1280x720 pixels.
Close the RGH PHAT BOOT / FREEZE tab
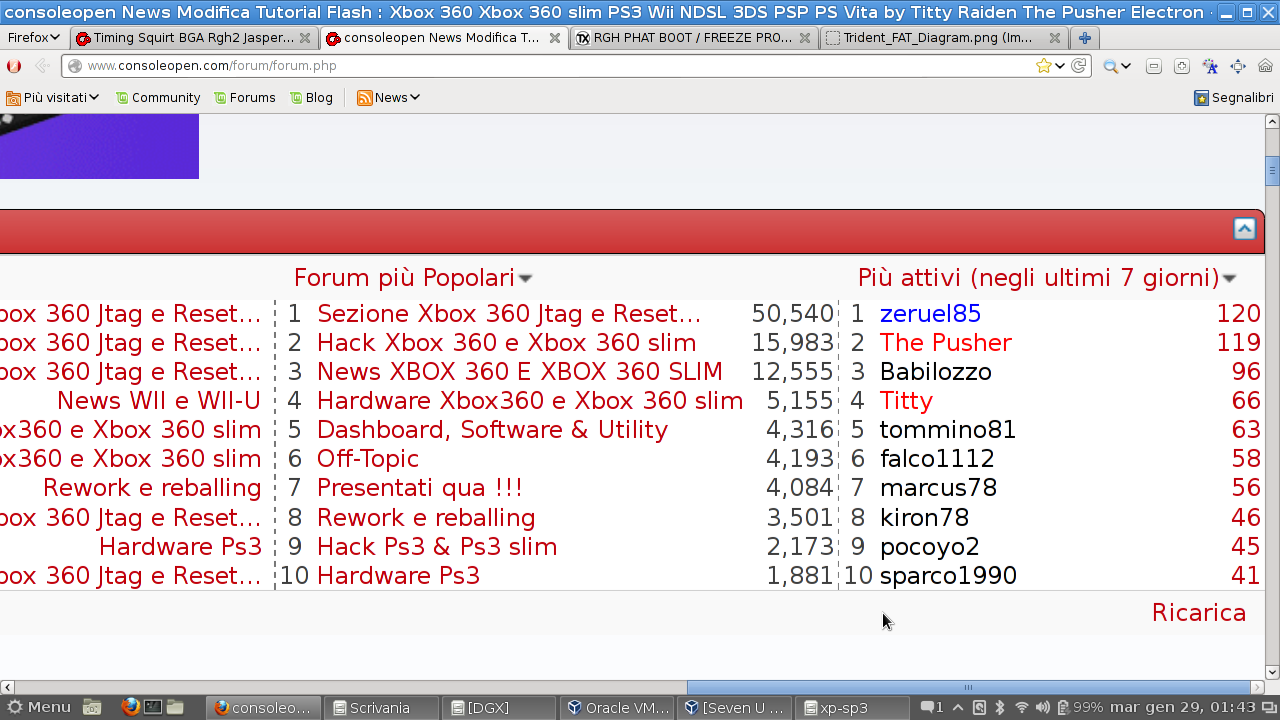point(805,38)
